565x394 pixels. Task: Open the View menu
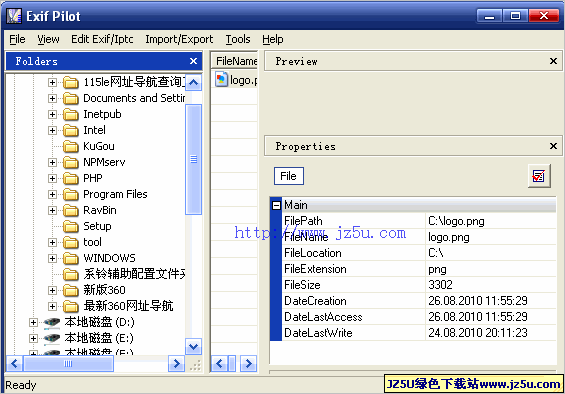click(x=48, y=39)
